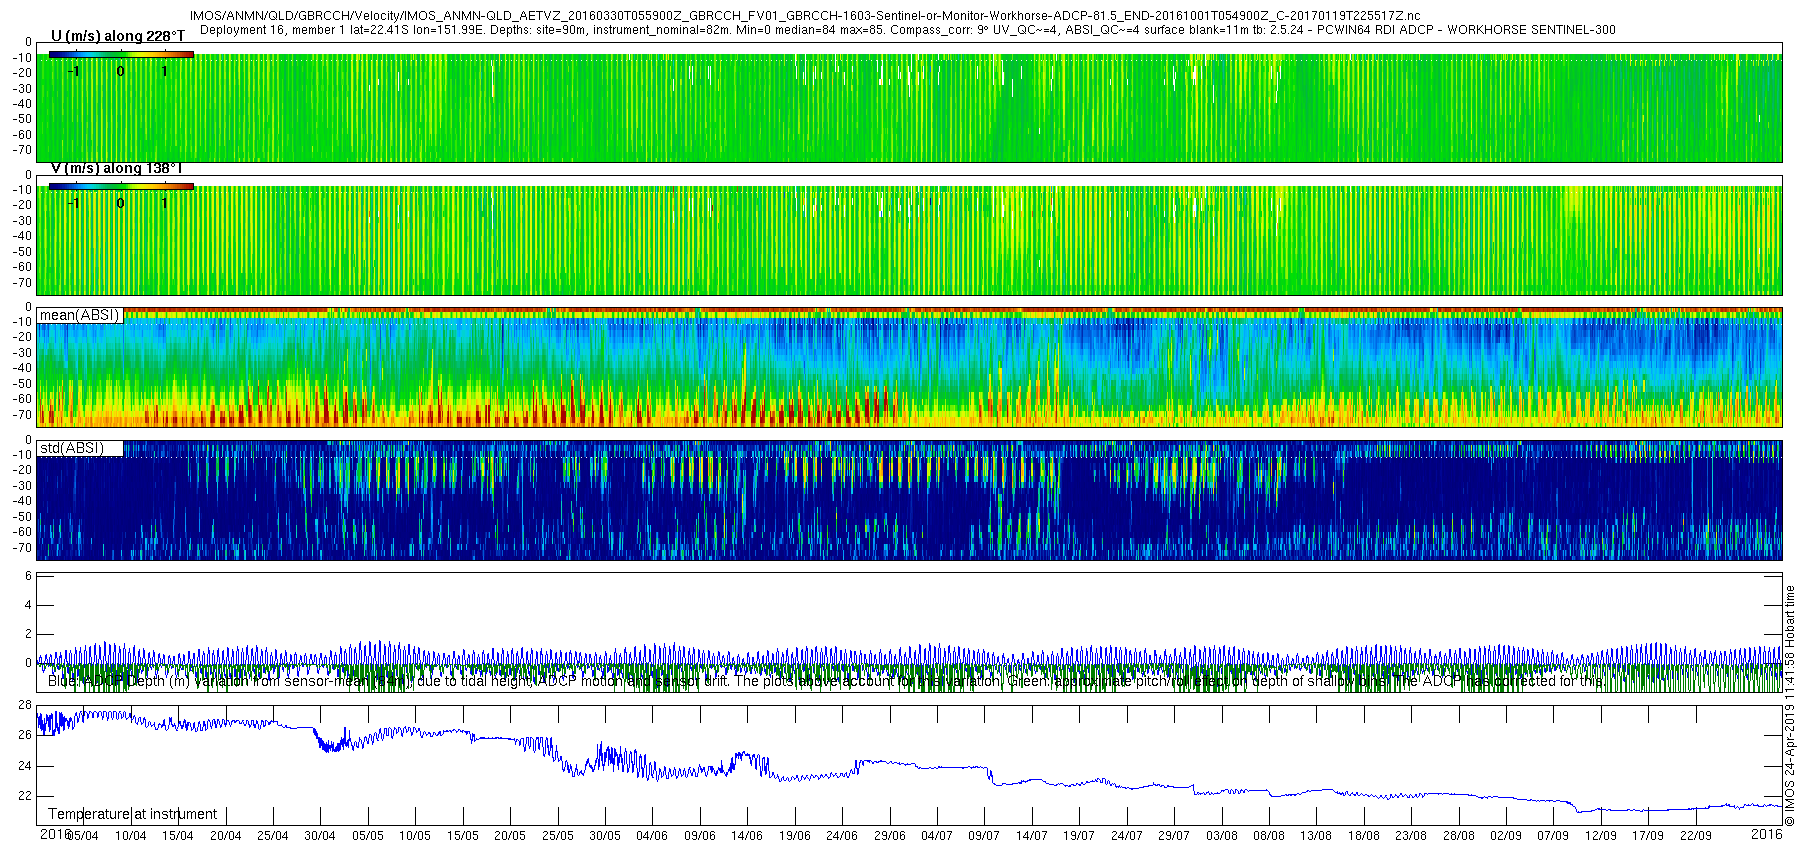Click the 'Temperature at instrument' label
This screenshot has width=1800, height=850.
click(x=133, y=814)
